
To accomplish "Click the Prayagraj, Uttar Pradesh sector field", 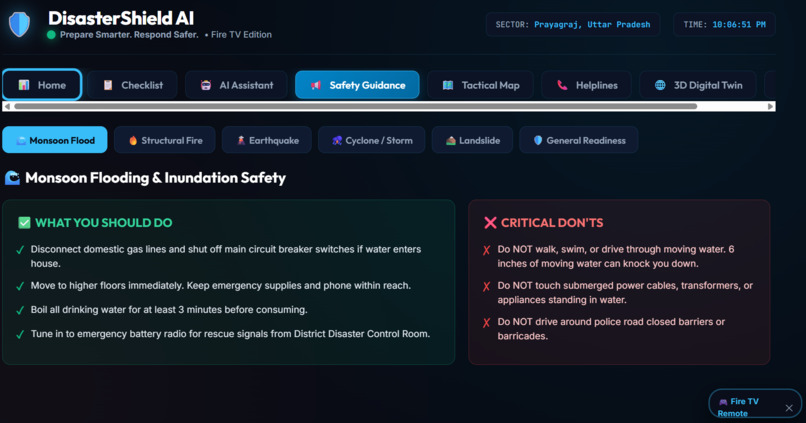I will (573, 24).
